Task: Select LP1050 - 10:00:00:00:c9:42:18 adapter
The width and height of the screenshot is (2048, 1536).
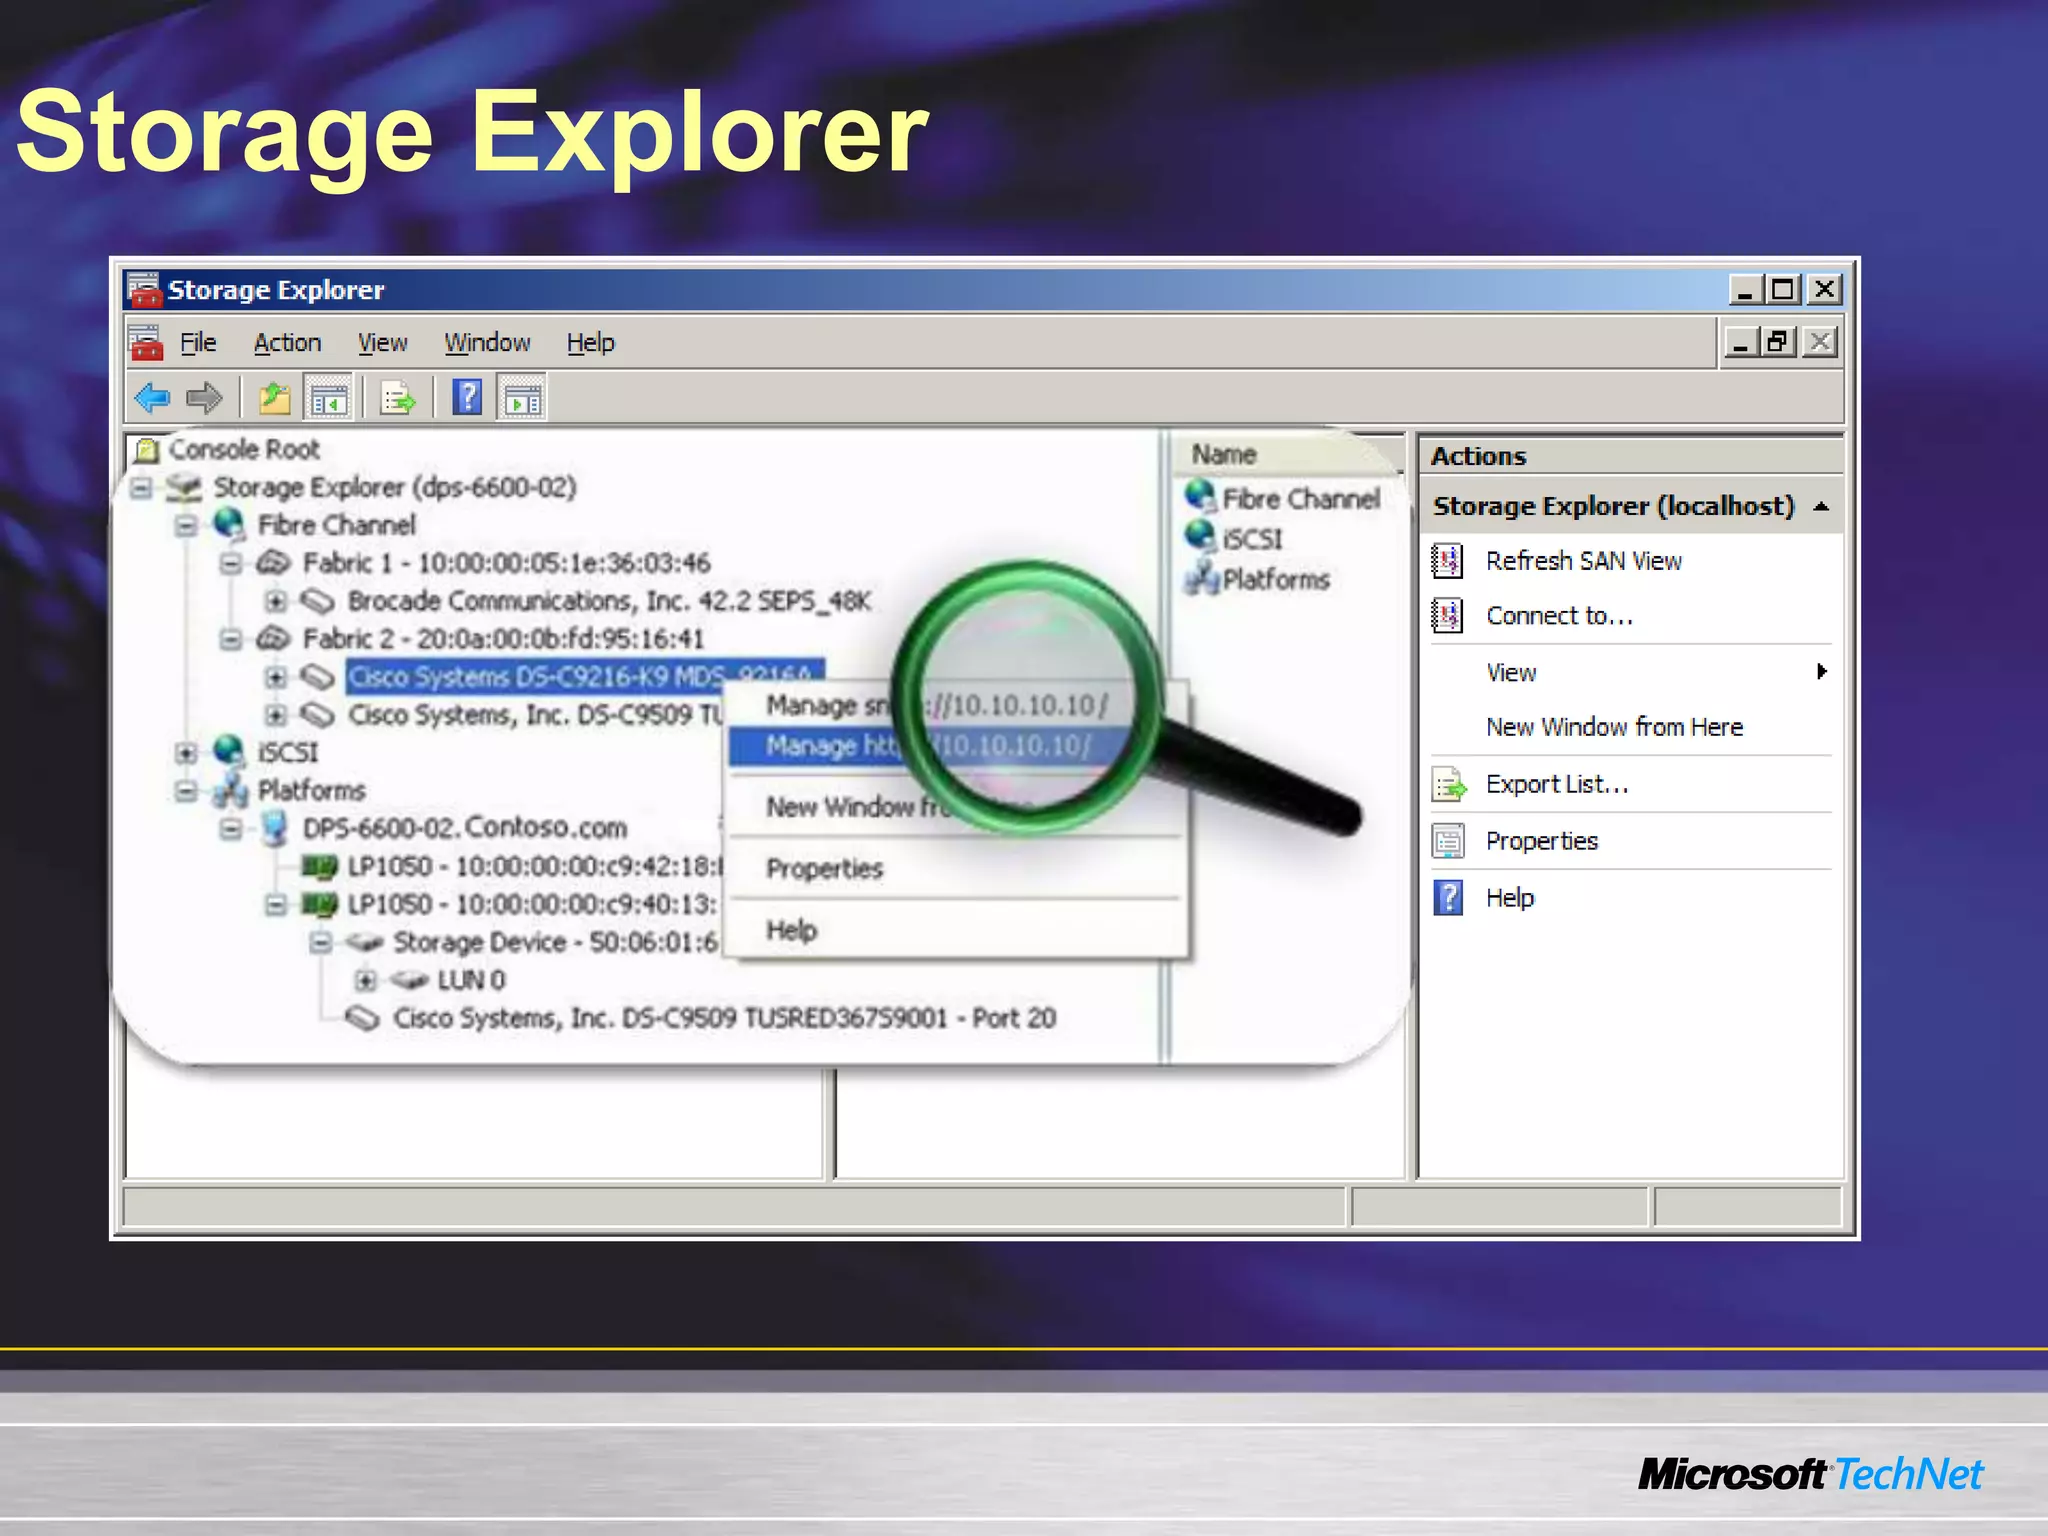Action: coord(535,866)
